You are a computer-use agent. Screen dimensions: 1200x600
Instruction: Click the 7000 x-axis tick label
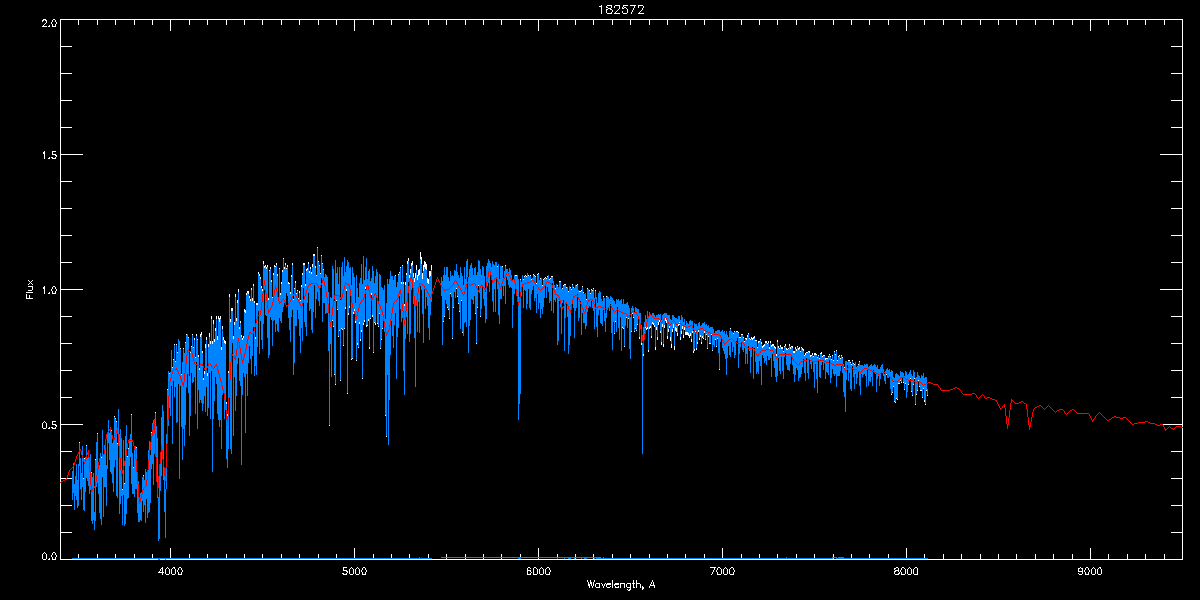click(x=722, y=571)
